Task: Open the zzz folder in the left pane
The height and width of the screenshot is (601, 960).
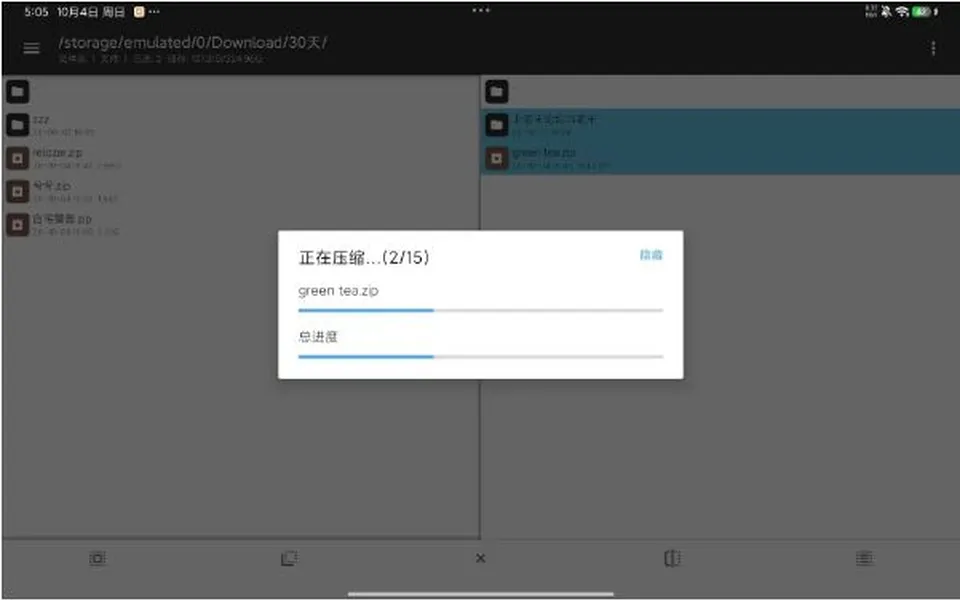Action: [x=241, y=125]
